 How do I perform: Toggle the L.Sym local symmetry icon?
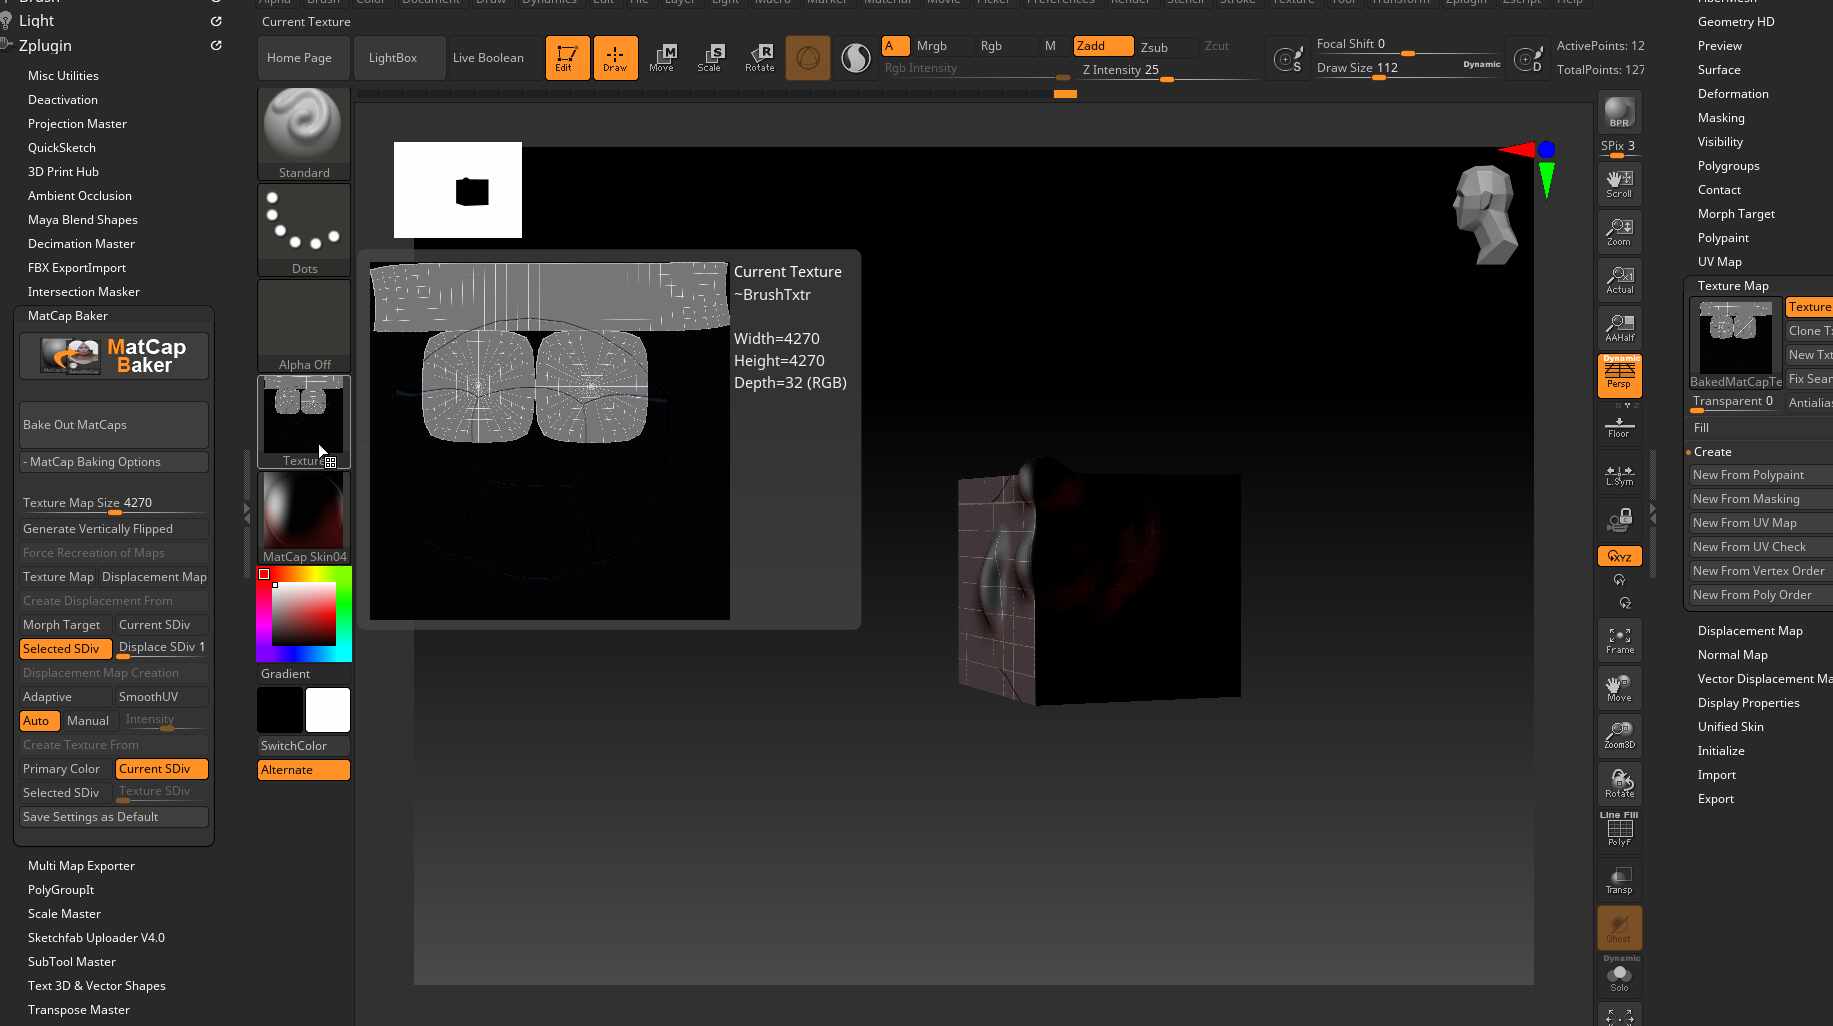(1619, 475)
